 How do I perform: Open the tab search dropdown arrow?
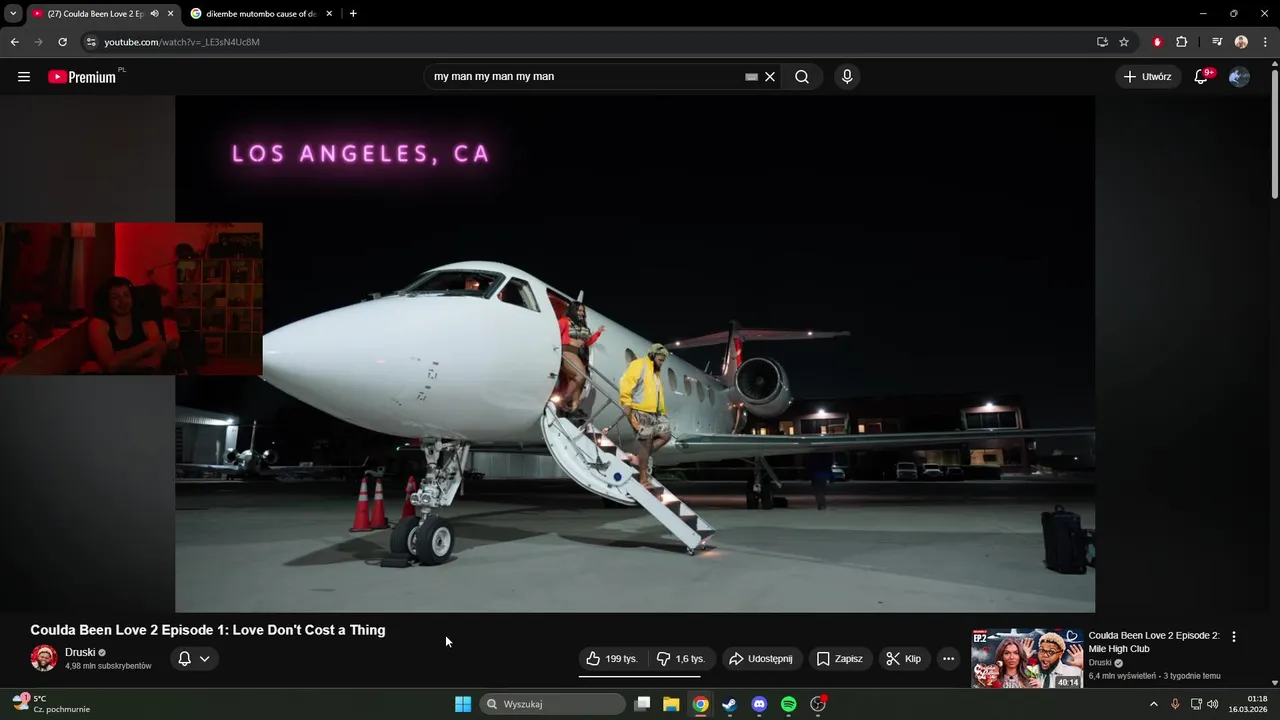[x=13, y=14]
